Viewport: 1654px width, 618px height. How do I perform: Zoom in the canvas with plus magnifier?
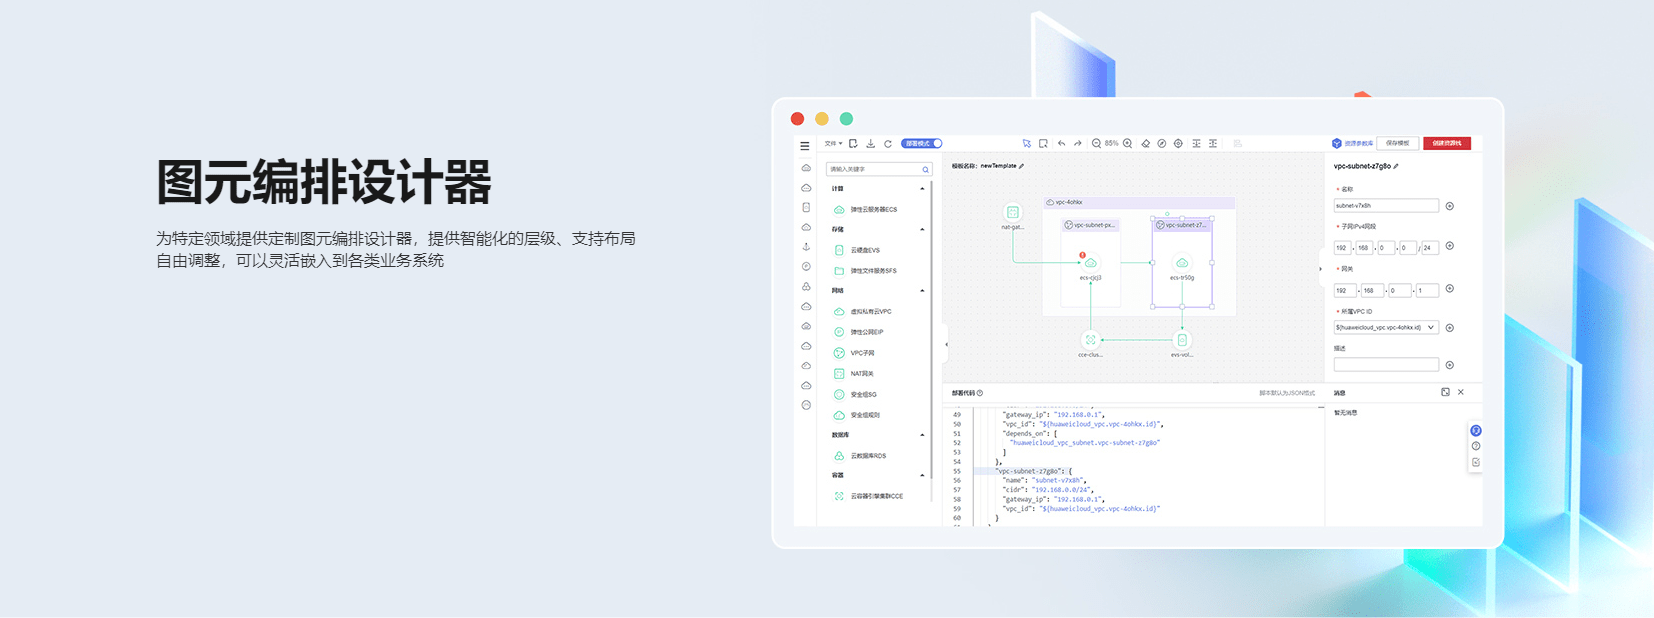point(1128,144)
